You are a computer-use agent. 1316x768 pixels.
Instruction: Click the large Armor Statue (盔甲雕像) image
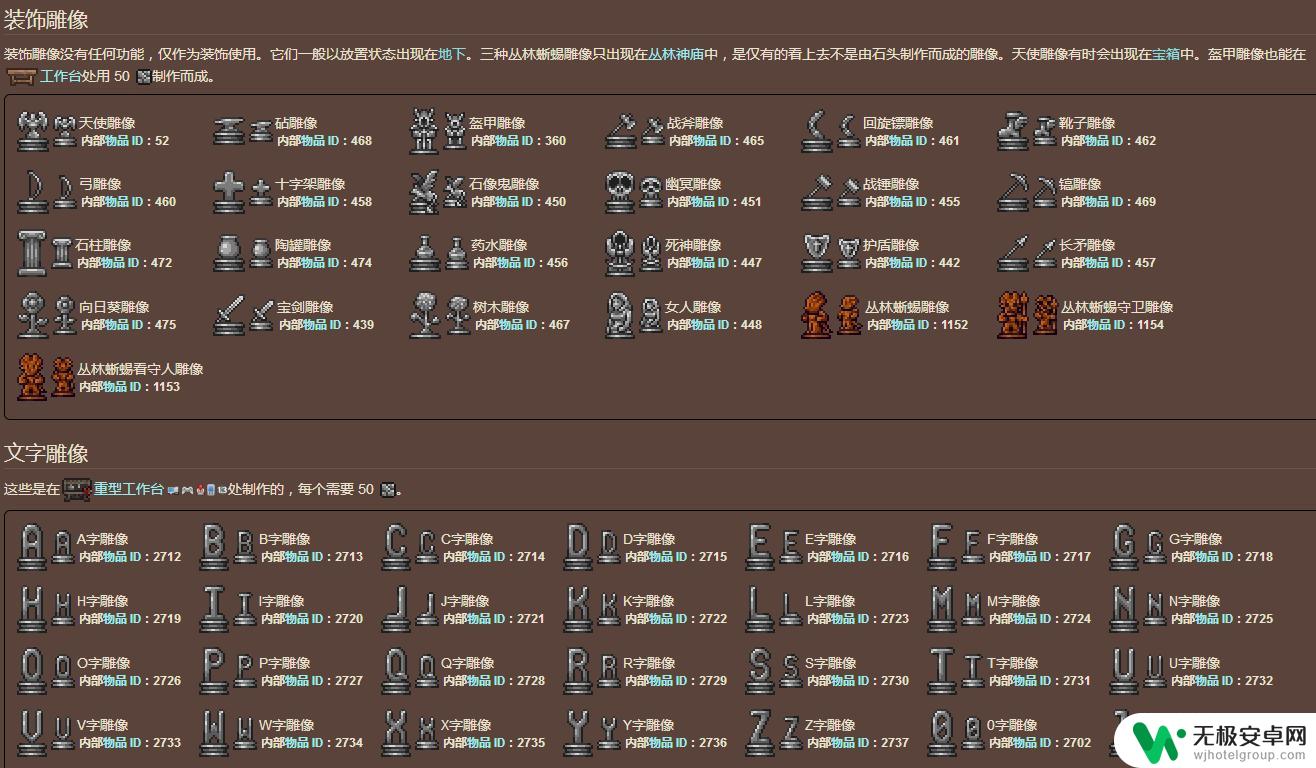(424, 131)
